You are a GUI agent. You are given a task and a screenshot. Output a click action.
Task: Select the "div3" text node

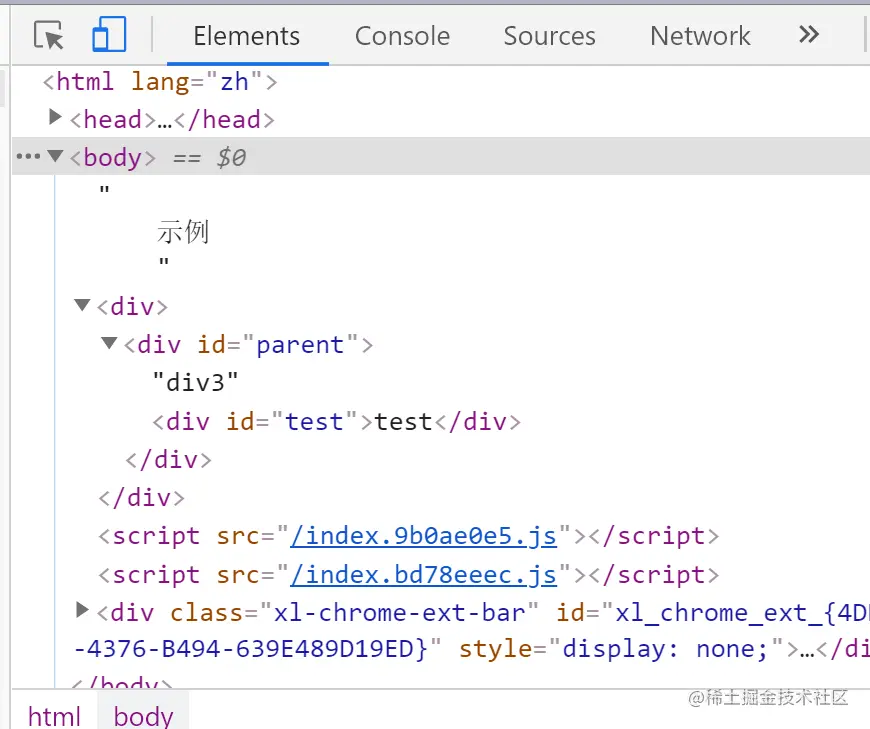(x=196, y=383)
